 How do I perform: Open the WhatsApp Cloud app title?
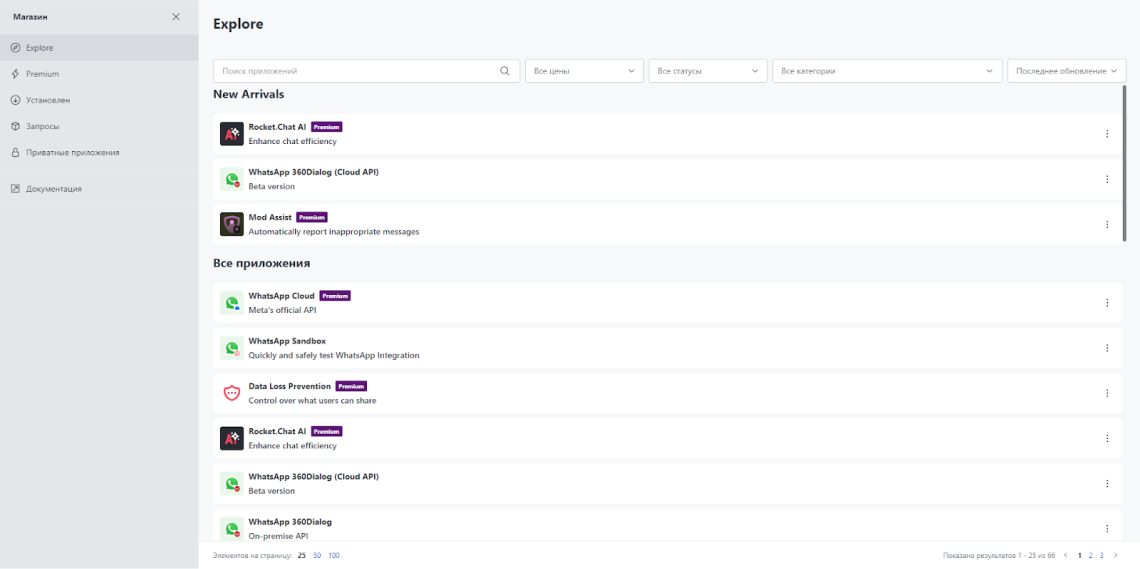(x=281, y=296)
